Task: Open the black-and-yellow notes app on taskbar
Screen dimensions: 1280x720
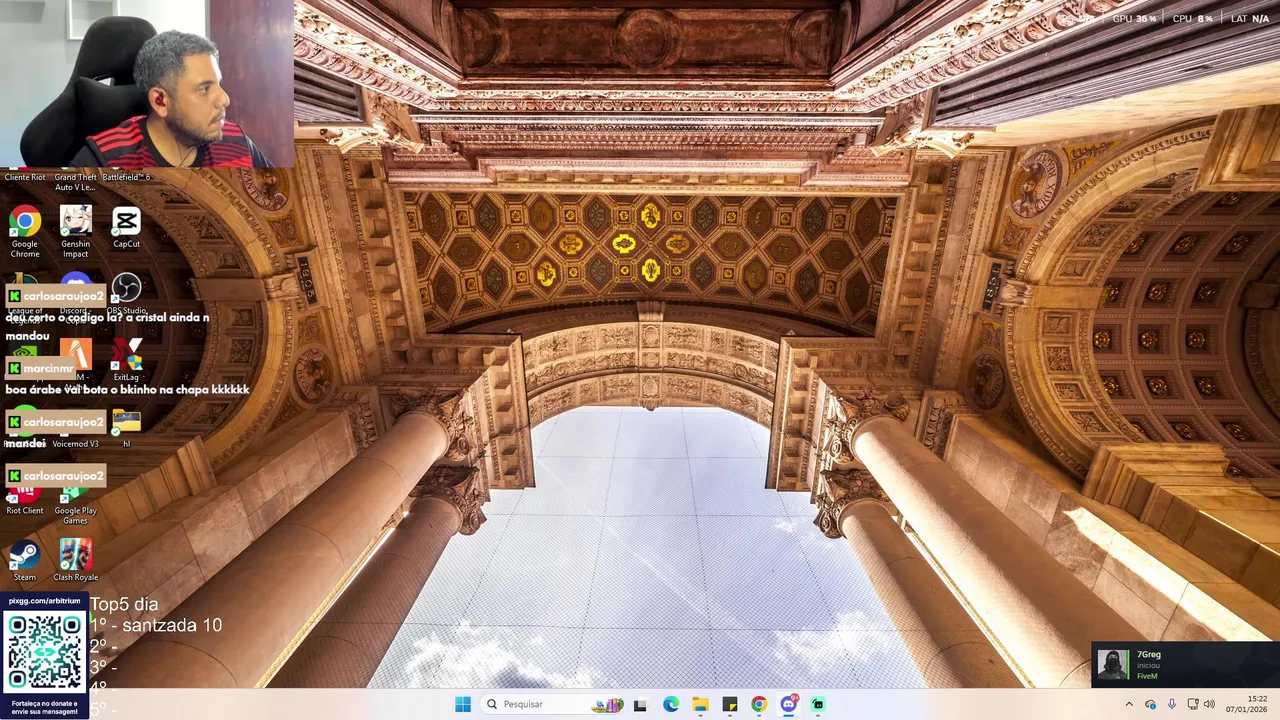Action: click(x=730, y=704)
